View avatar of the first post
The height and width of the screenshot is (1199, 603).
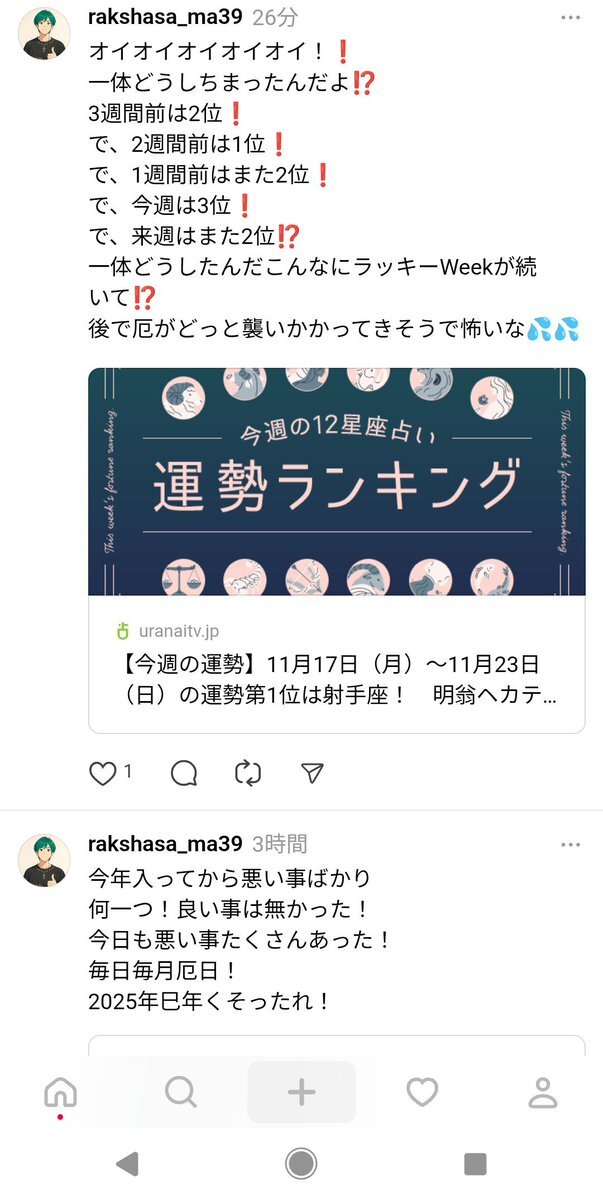click(x=44, y=34)
